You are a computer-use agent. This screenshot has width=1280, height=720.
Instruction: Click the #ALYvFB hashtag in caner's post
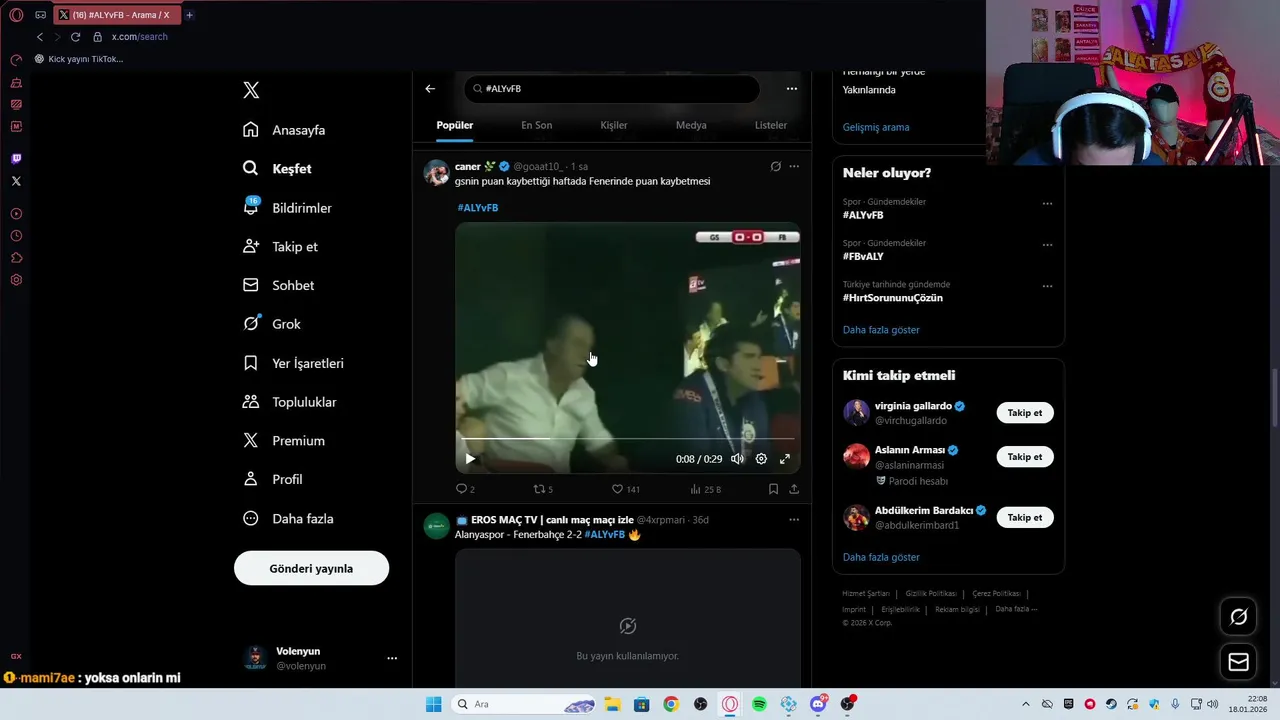tap(478, 208)
